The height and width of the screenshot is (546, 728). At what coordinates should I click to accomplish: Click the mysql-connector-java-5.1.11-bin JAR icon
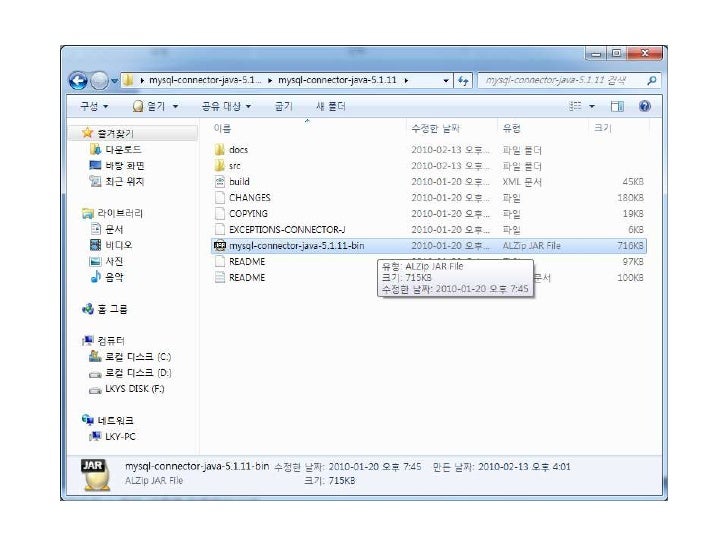click(x=220, y=246)
